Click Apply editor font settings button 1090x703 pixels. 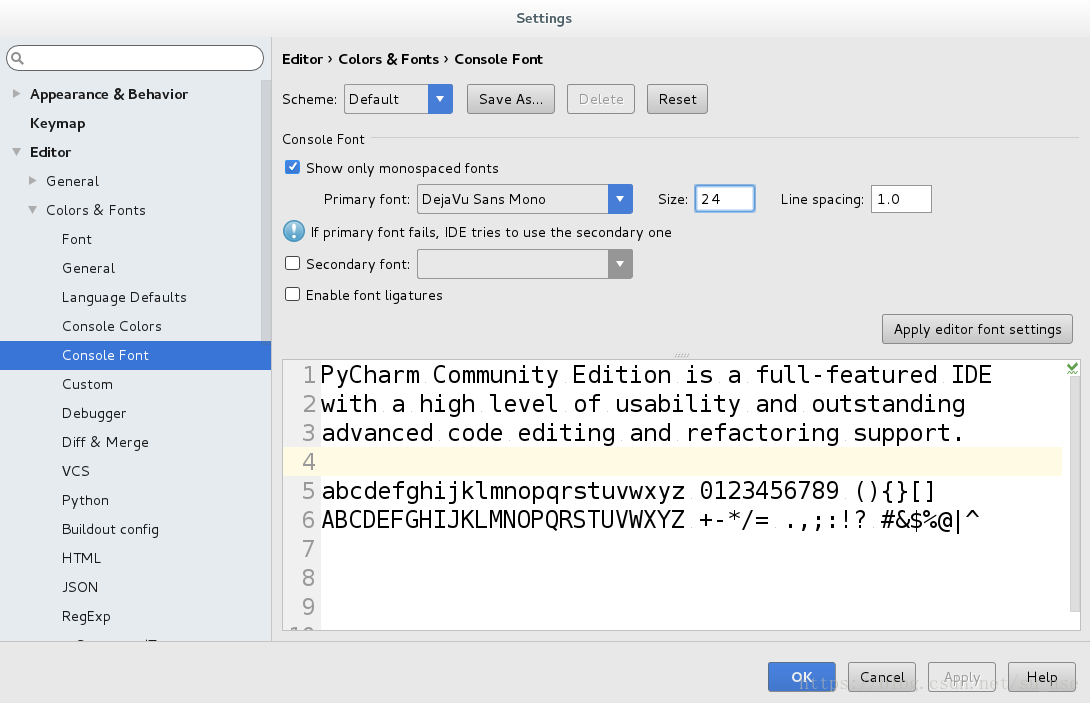(x=977, y=329)
